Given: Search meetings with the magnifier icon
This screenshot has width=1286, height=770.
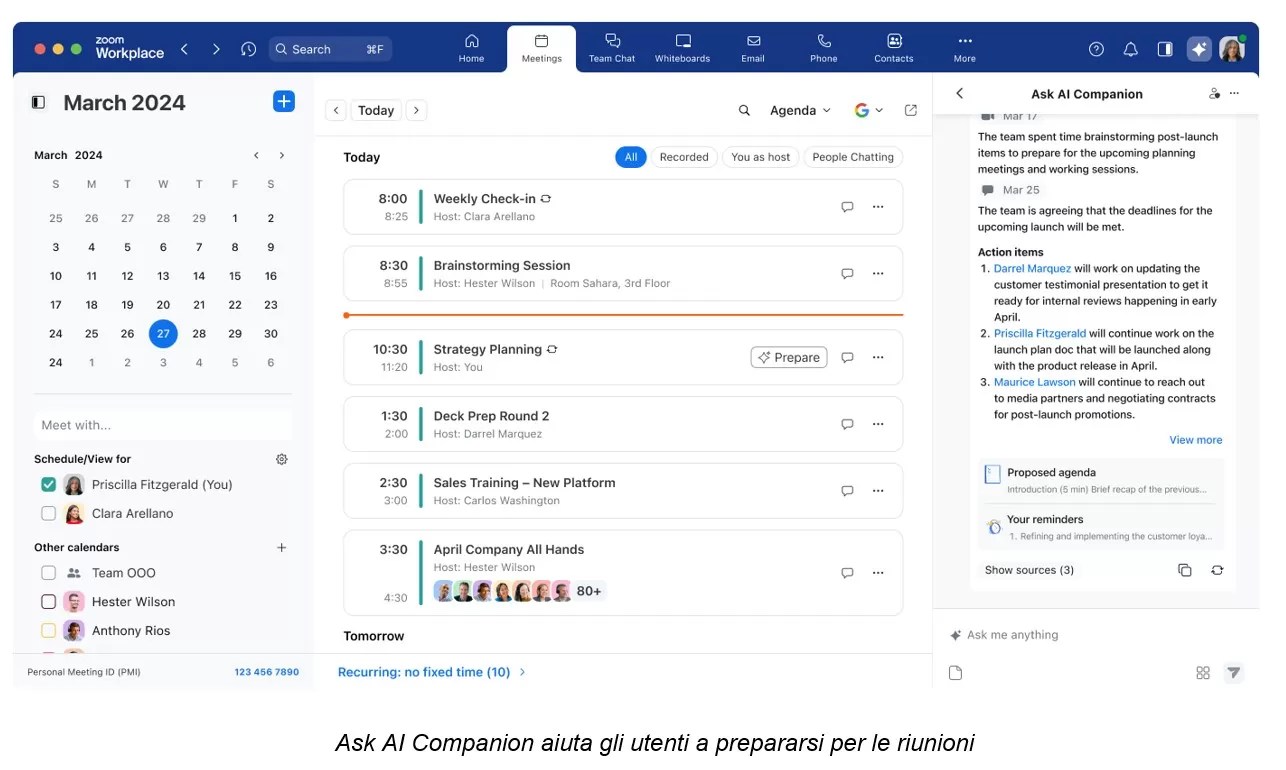Looking at the screenshot, I should point(744,110).
